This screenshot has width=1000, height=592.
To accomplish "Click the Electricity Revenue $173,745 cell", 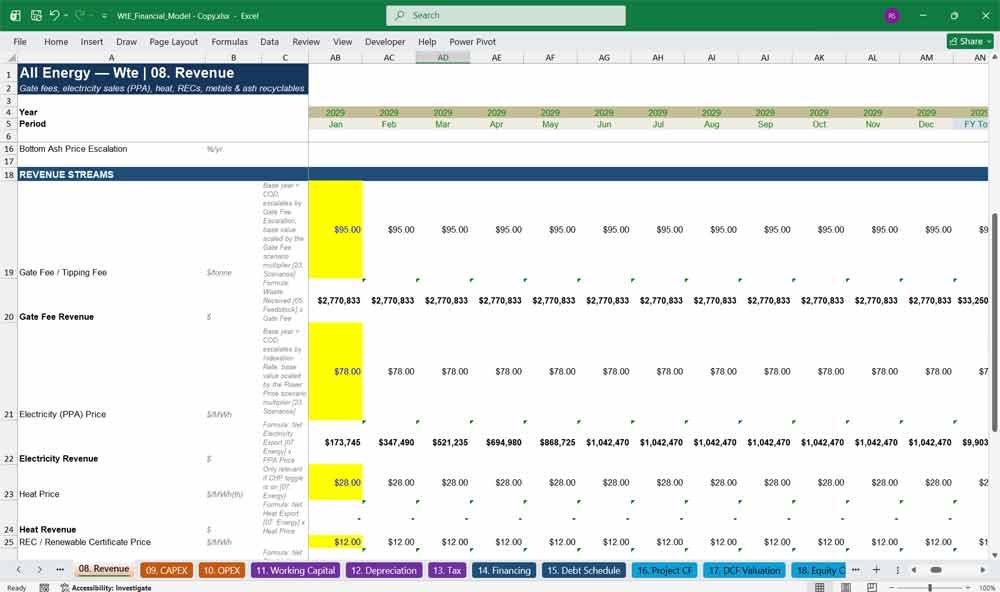I will point(335,442).
